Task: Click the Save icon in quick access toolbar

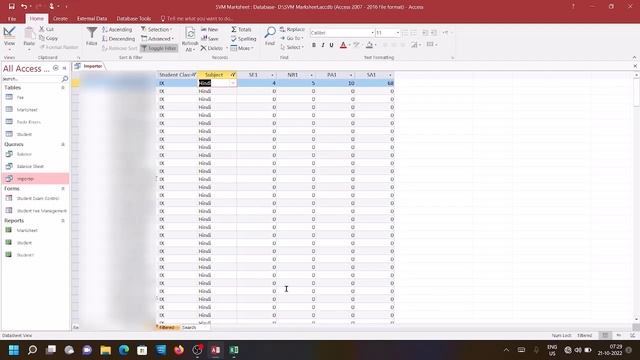Action: [x=11, y=7]
